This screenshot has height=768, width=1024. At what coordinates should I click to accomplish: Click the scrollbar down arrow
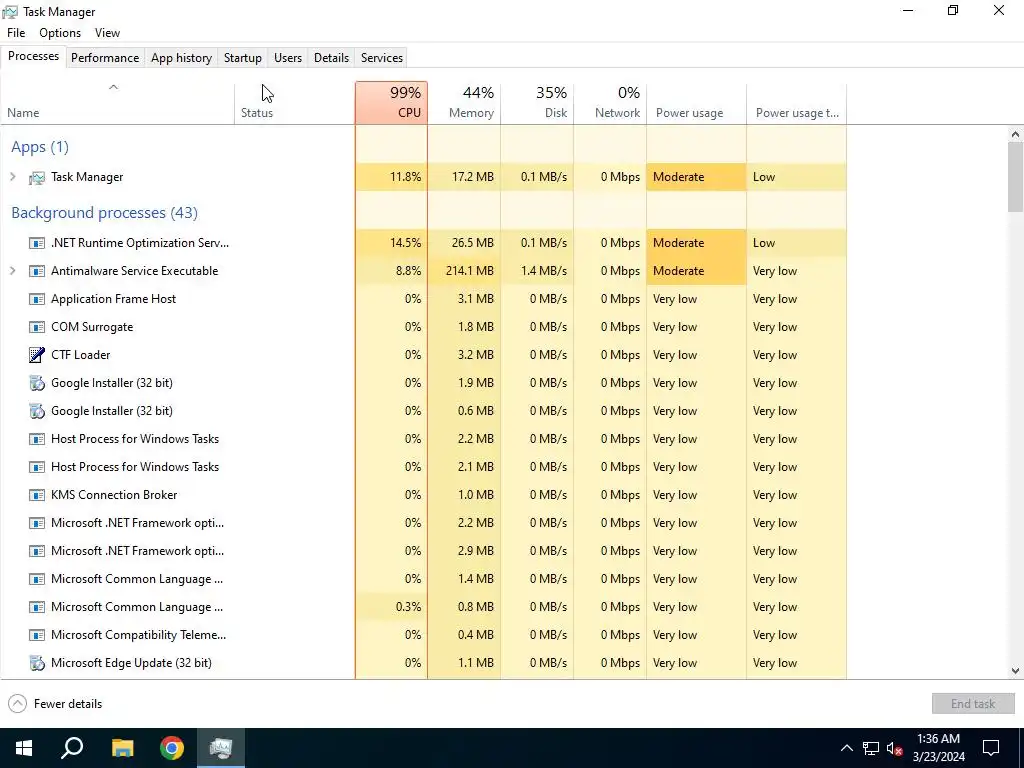[1015, 671]
